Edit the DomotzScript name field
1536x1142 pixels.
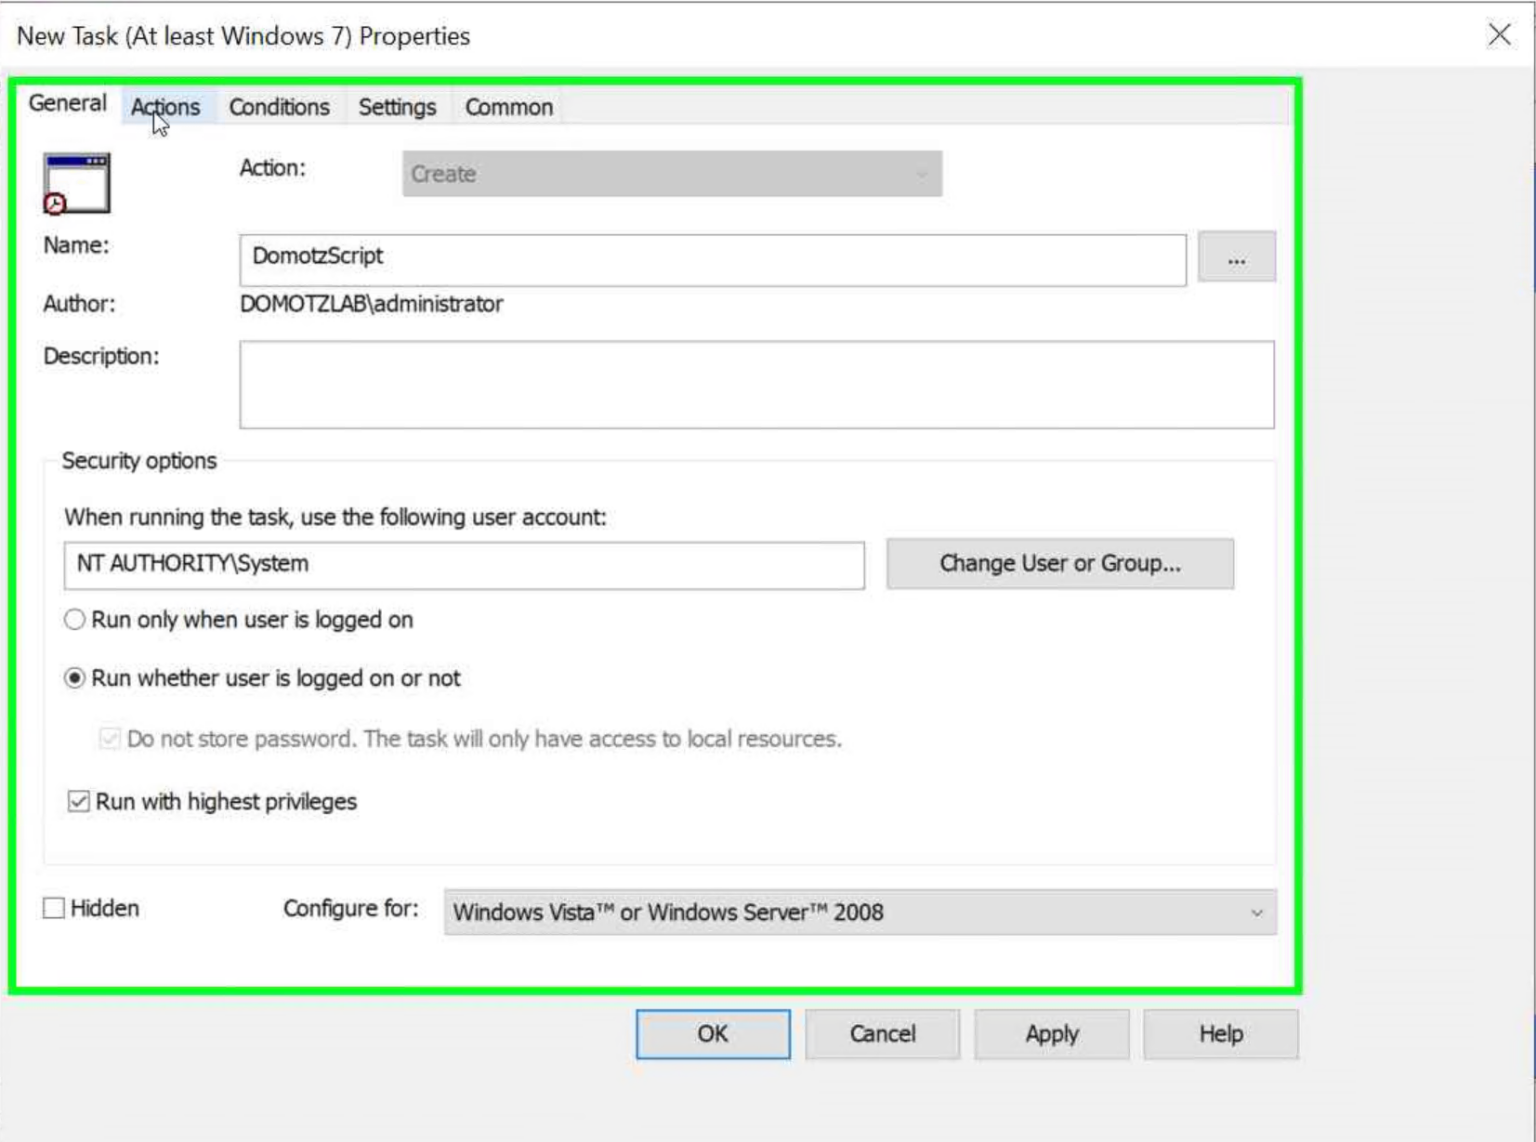[712, 257]
